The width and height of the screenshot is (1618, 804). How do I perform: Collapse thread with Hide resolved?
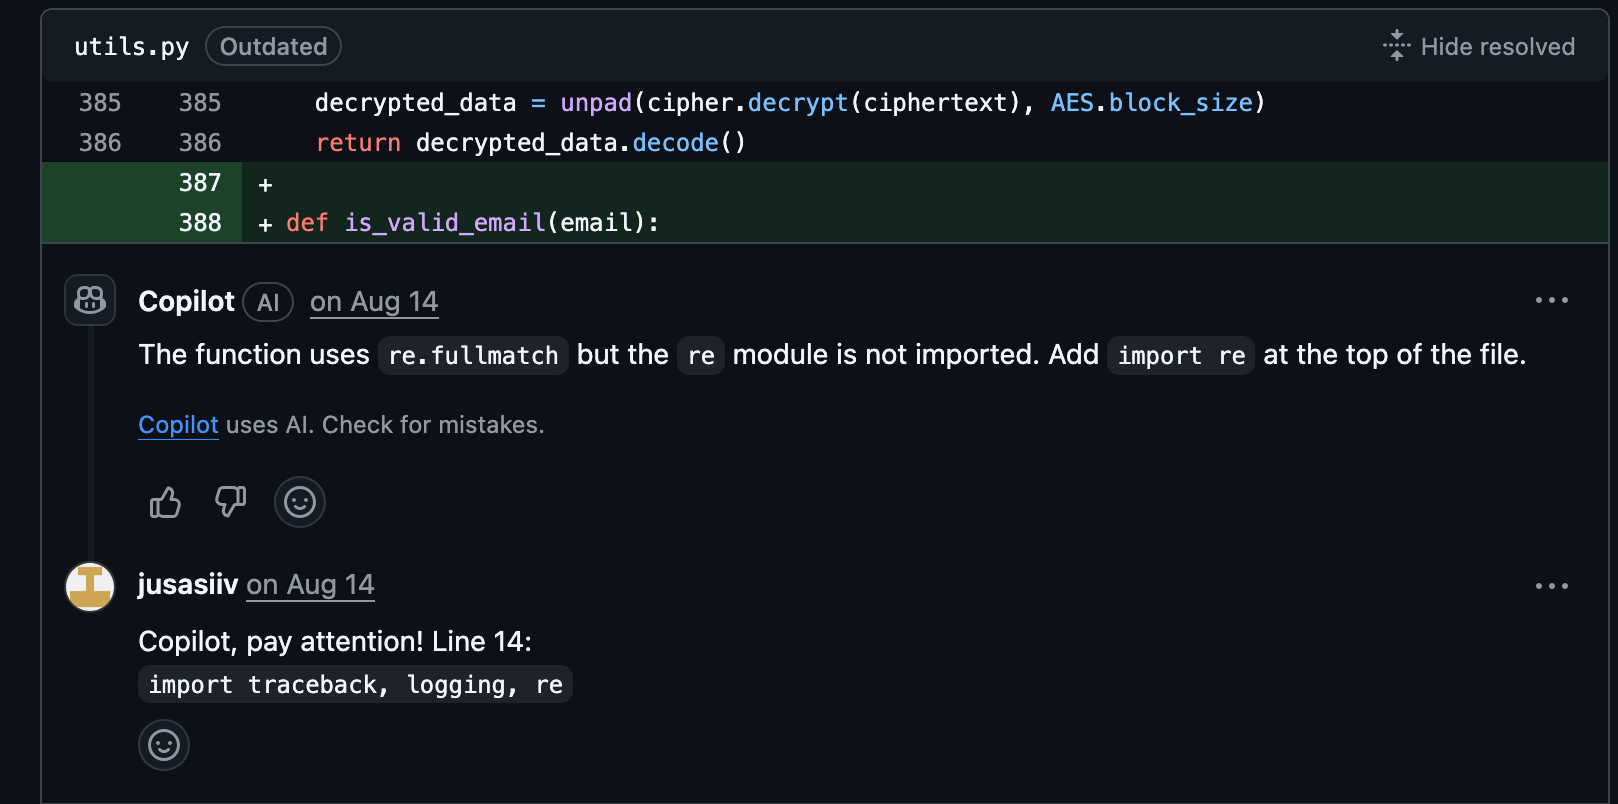1497,47
